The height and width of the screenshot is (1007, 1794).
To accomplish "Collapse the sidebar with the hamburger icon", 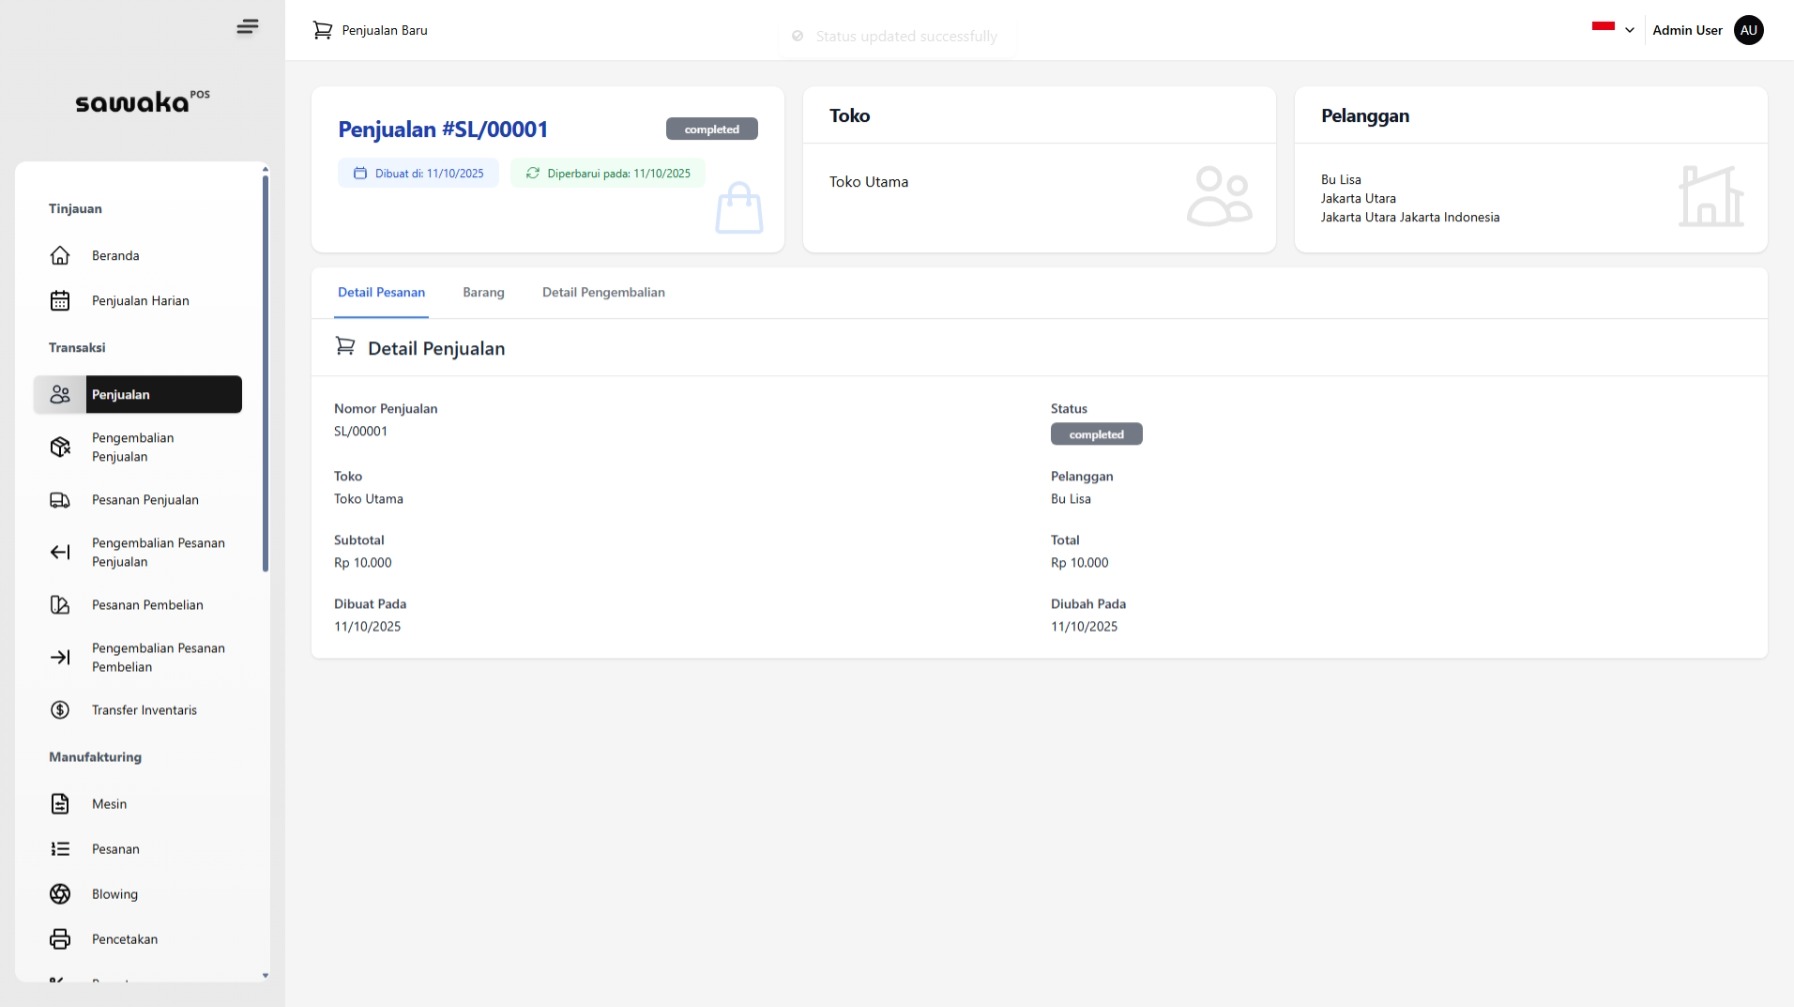I will coord(247,27).
